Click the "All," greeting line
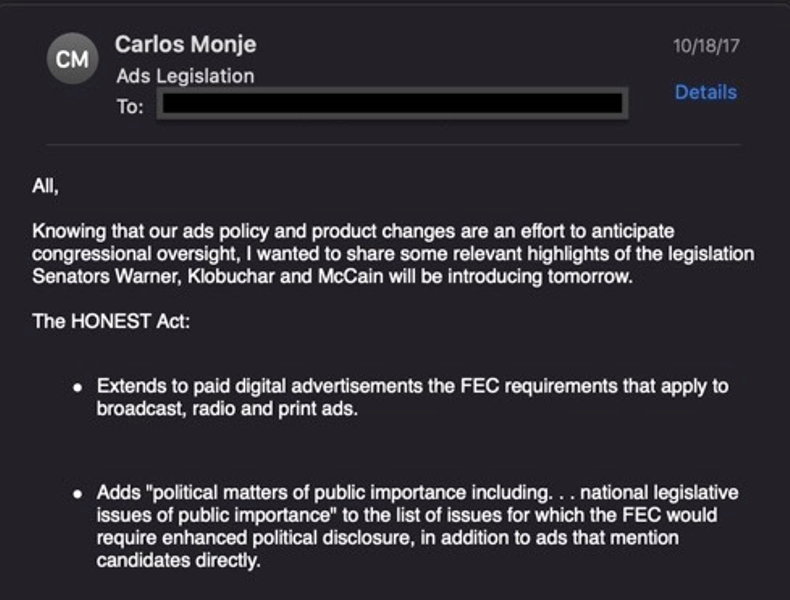 tap(46, 186)
